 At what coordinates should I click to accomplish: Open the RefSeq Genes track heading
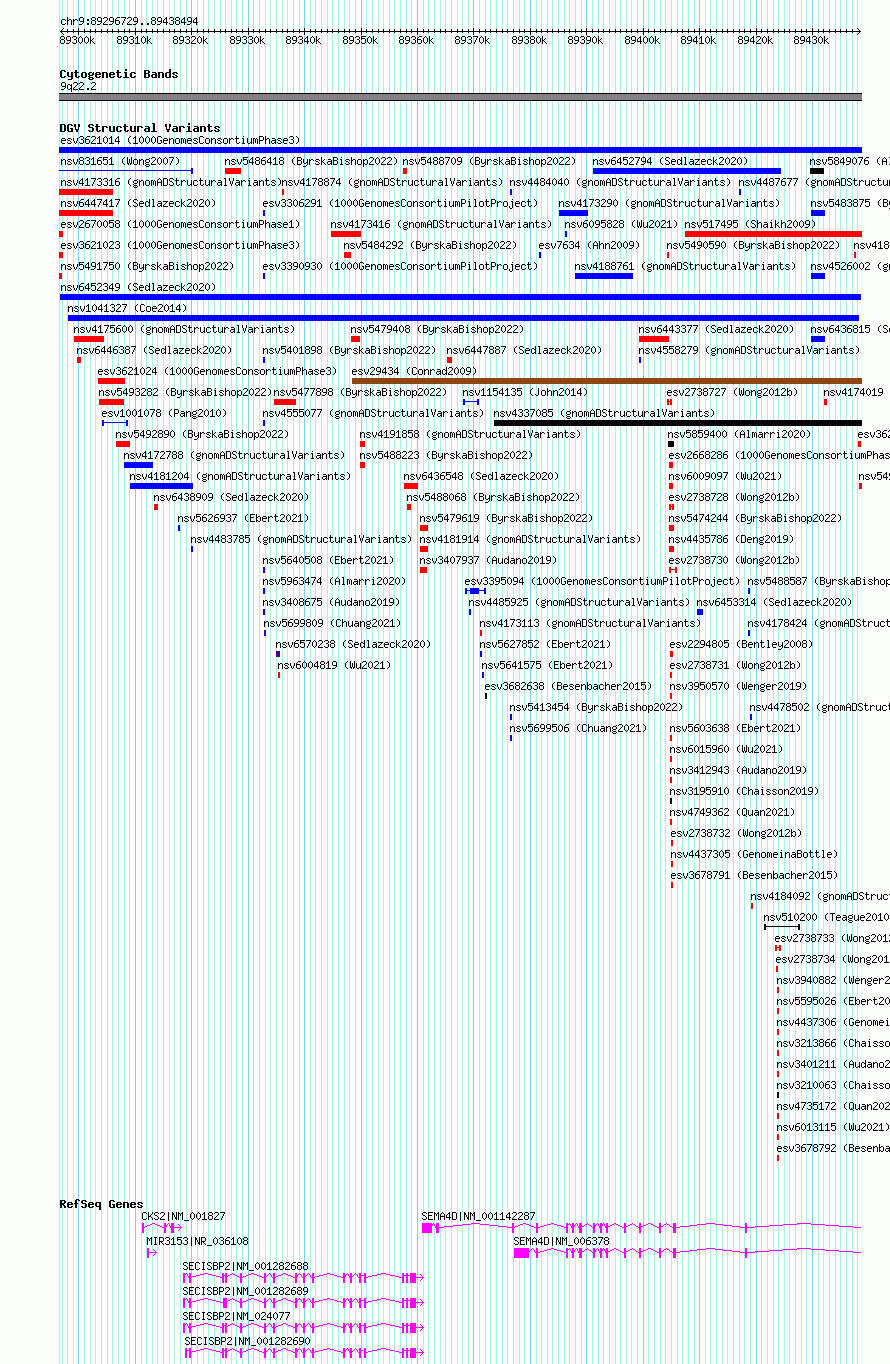(x=101, y=1204)
